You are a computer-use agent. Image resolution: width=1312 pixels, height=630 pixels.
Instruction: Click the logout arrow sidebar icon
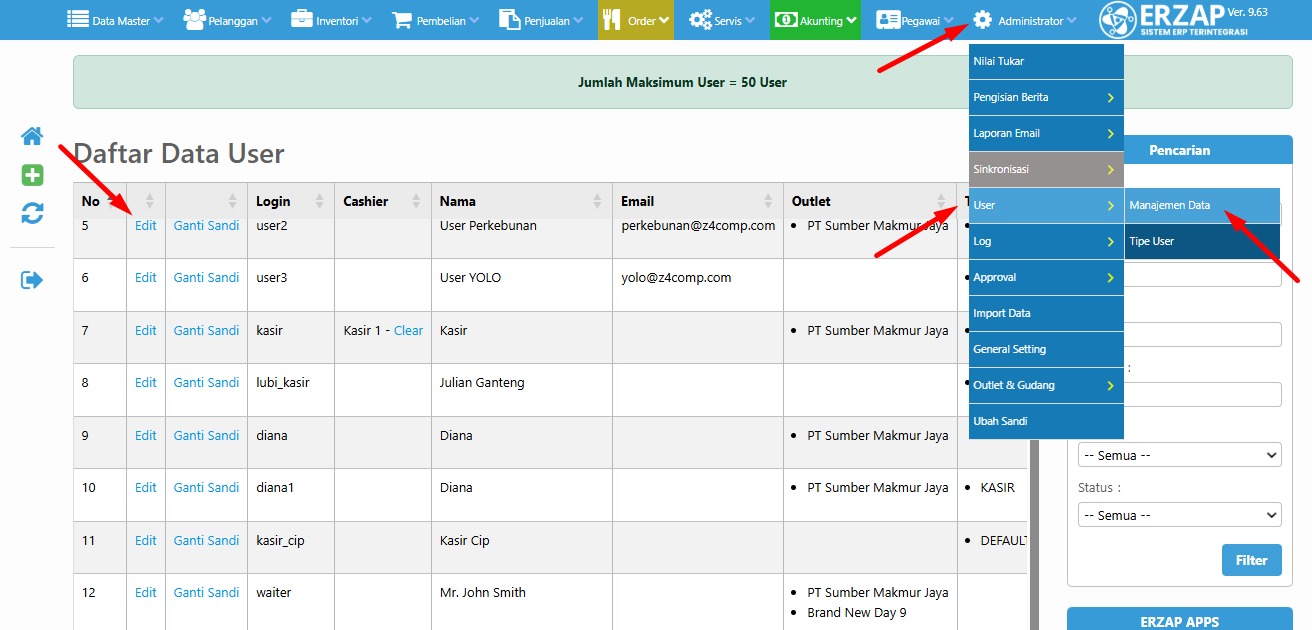[x=32, y=280]
